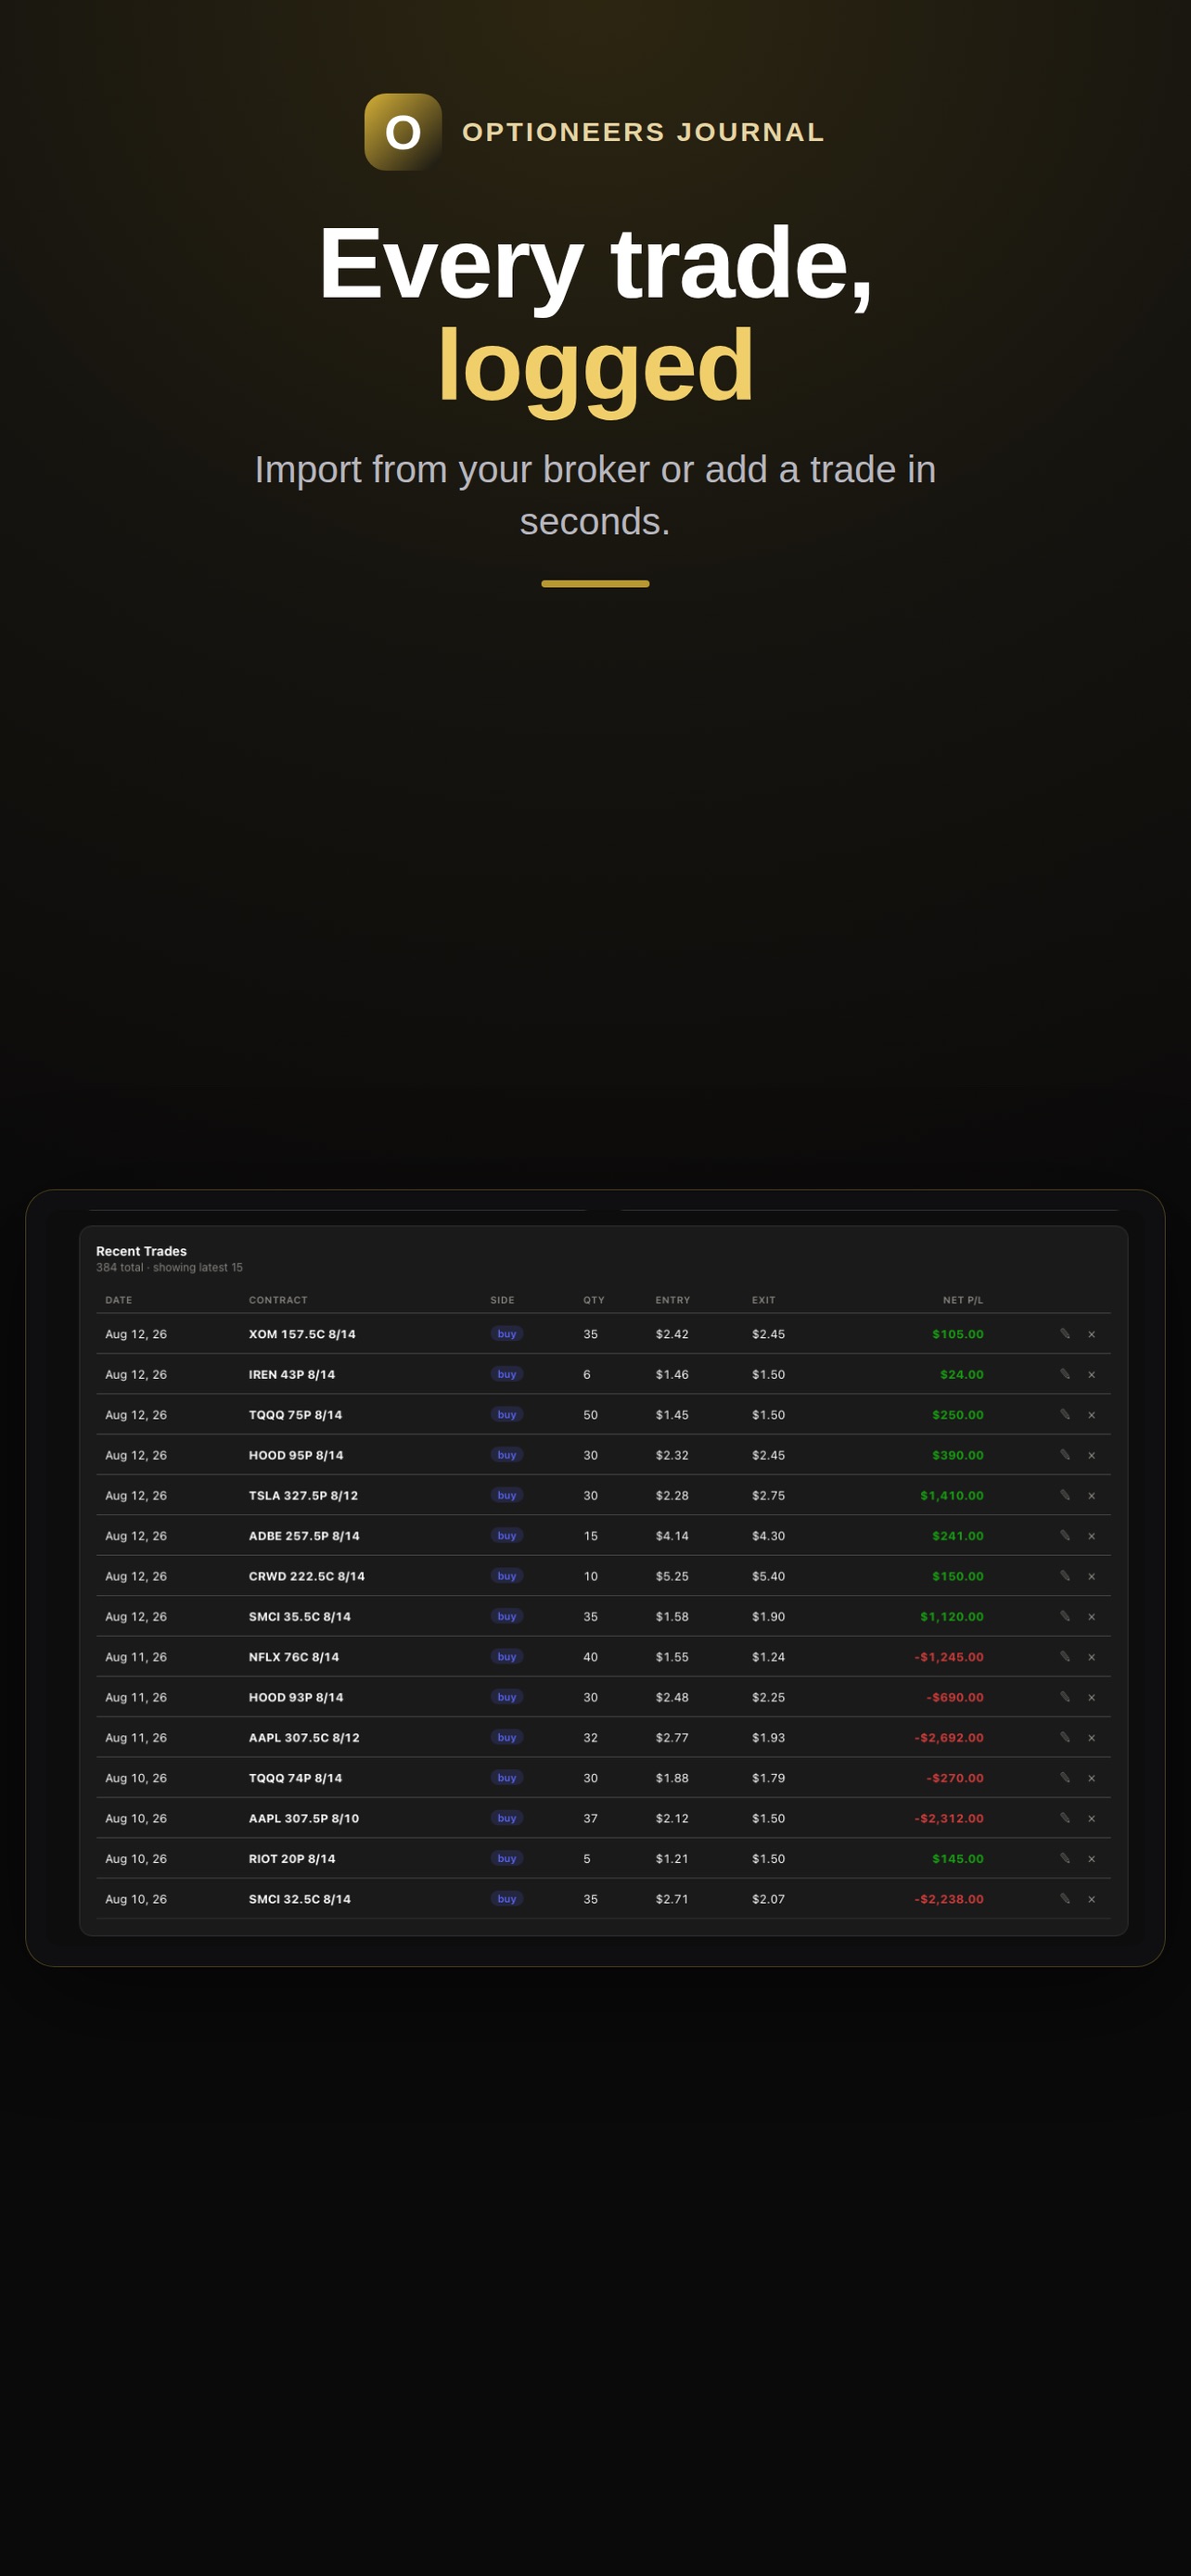1191x2576 pixels.
Task: Edit the HOOD 93P 8/14 trade
Action: point(1065,1697)
